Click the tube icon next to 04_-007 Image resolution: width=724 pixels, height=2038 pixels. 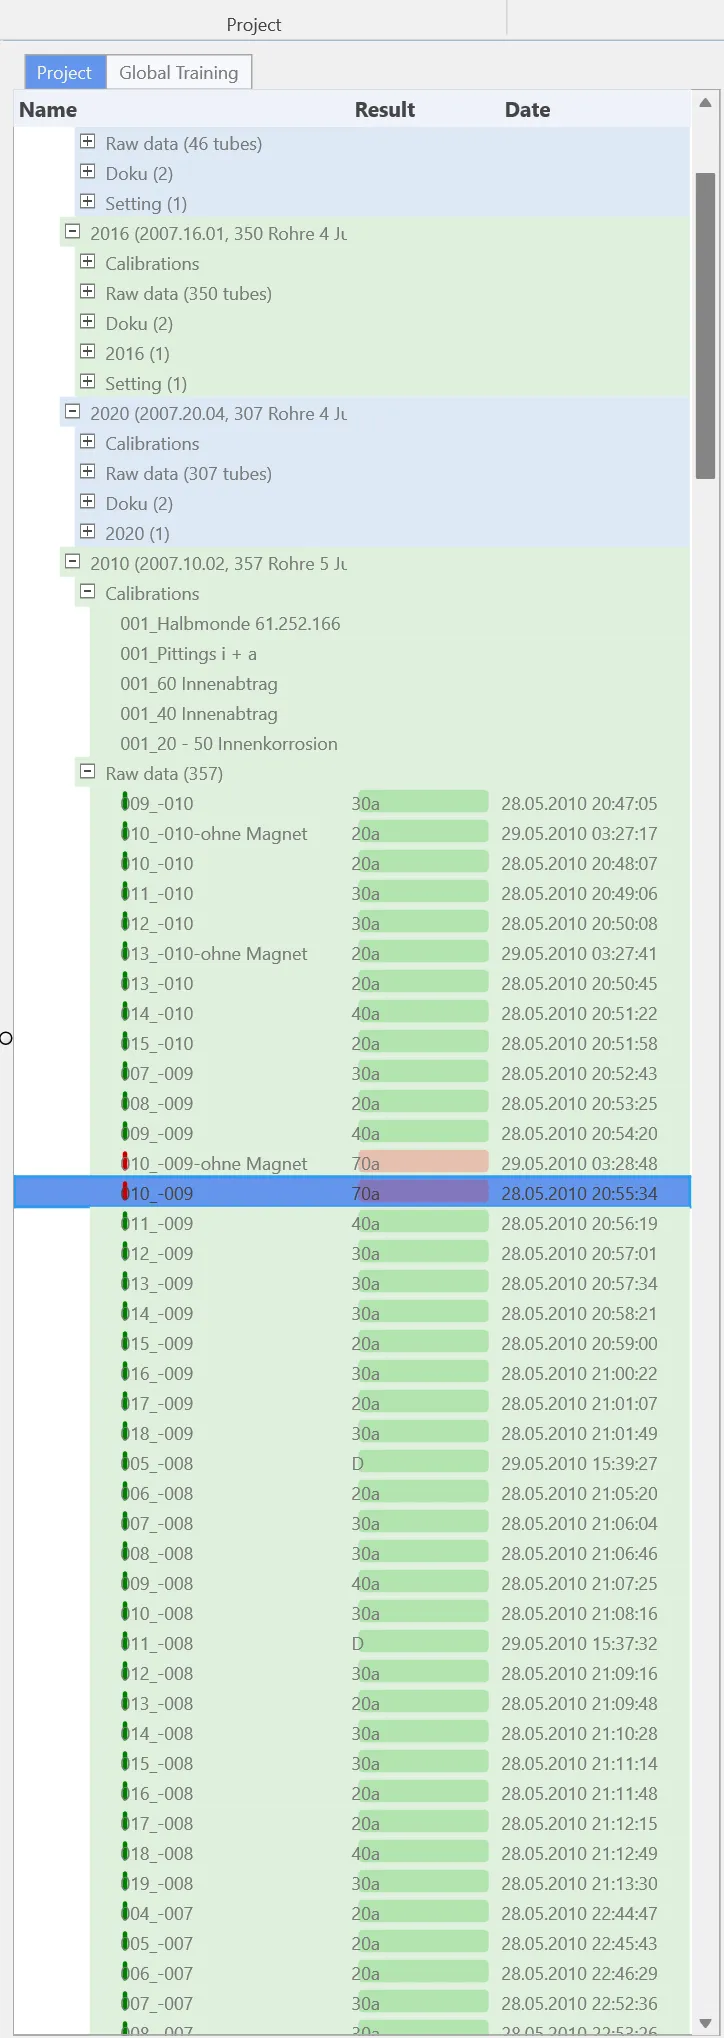pyautogui.click(x=125, y=1912)
